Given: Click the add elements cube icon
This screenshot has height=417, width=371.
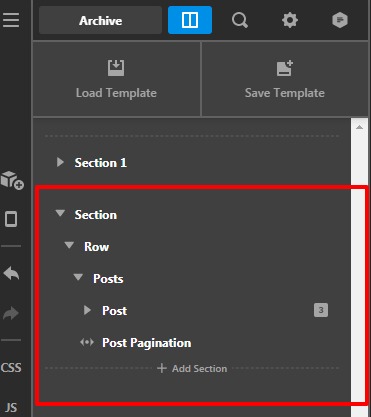Looking at the screenshot, I should pos(12,180).
